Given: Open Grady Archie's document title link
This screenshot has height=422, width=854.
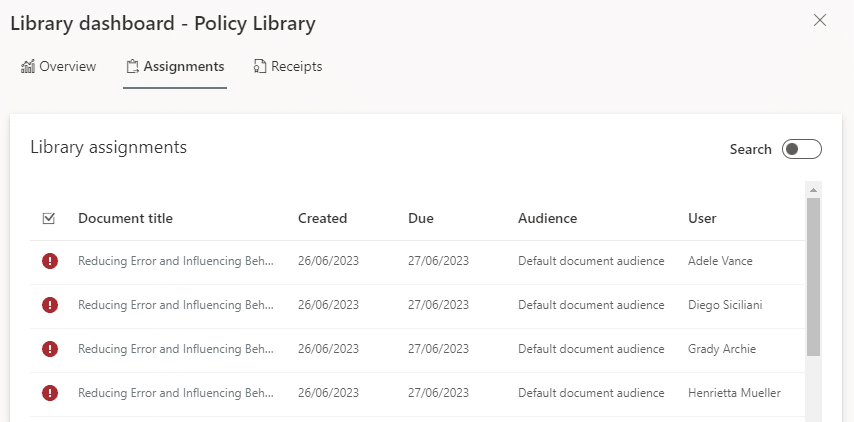Looking at the screenshot, I should pyautogui.click(x=175, y=349).
